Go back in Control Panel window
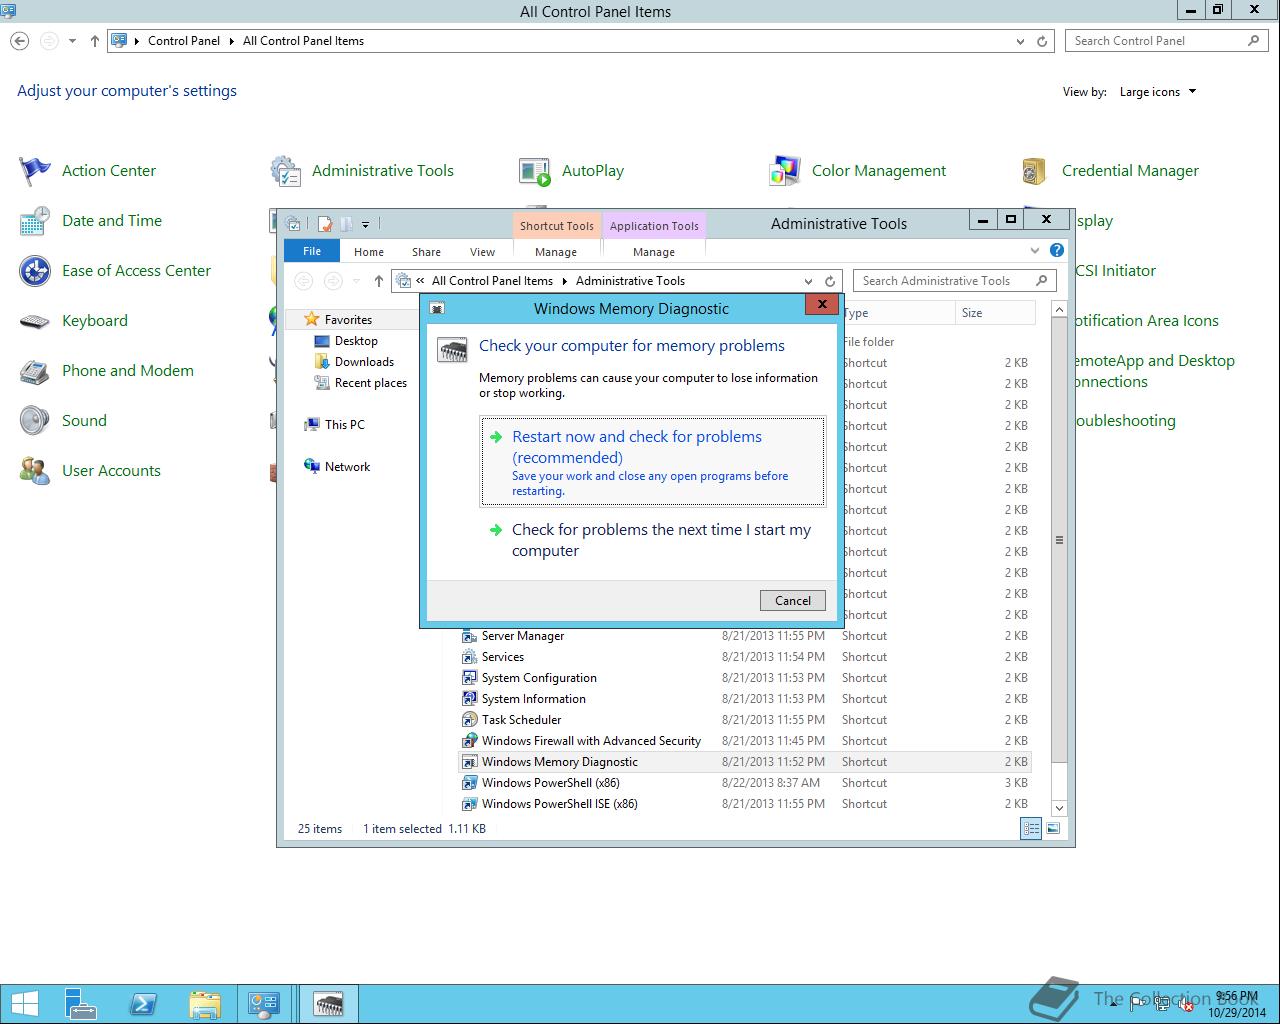The width and height of the screenshot is (1280, 1024). (20, 41)
